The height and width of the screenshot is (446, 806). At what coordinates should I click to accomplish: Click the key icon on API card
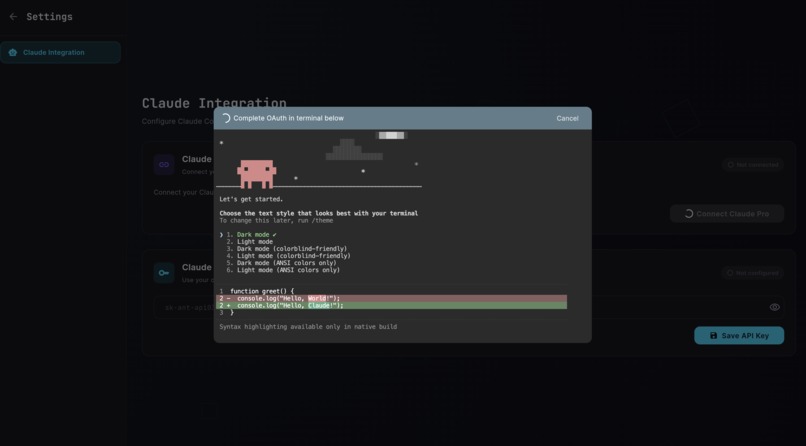(164, 273)
